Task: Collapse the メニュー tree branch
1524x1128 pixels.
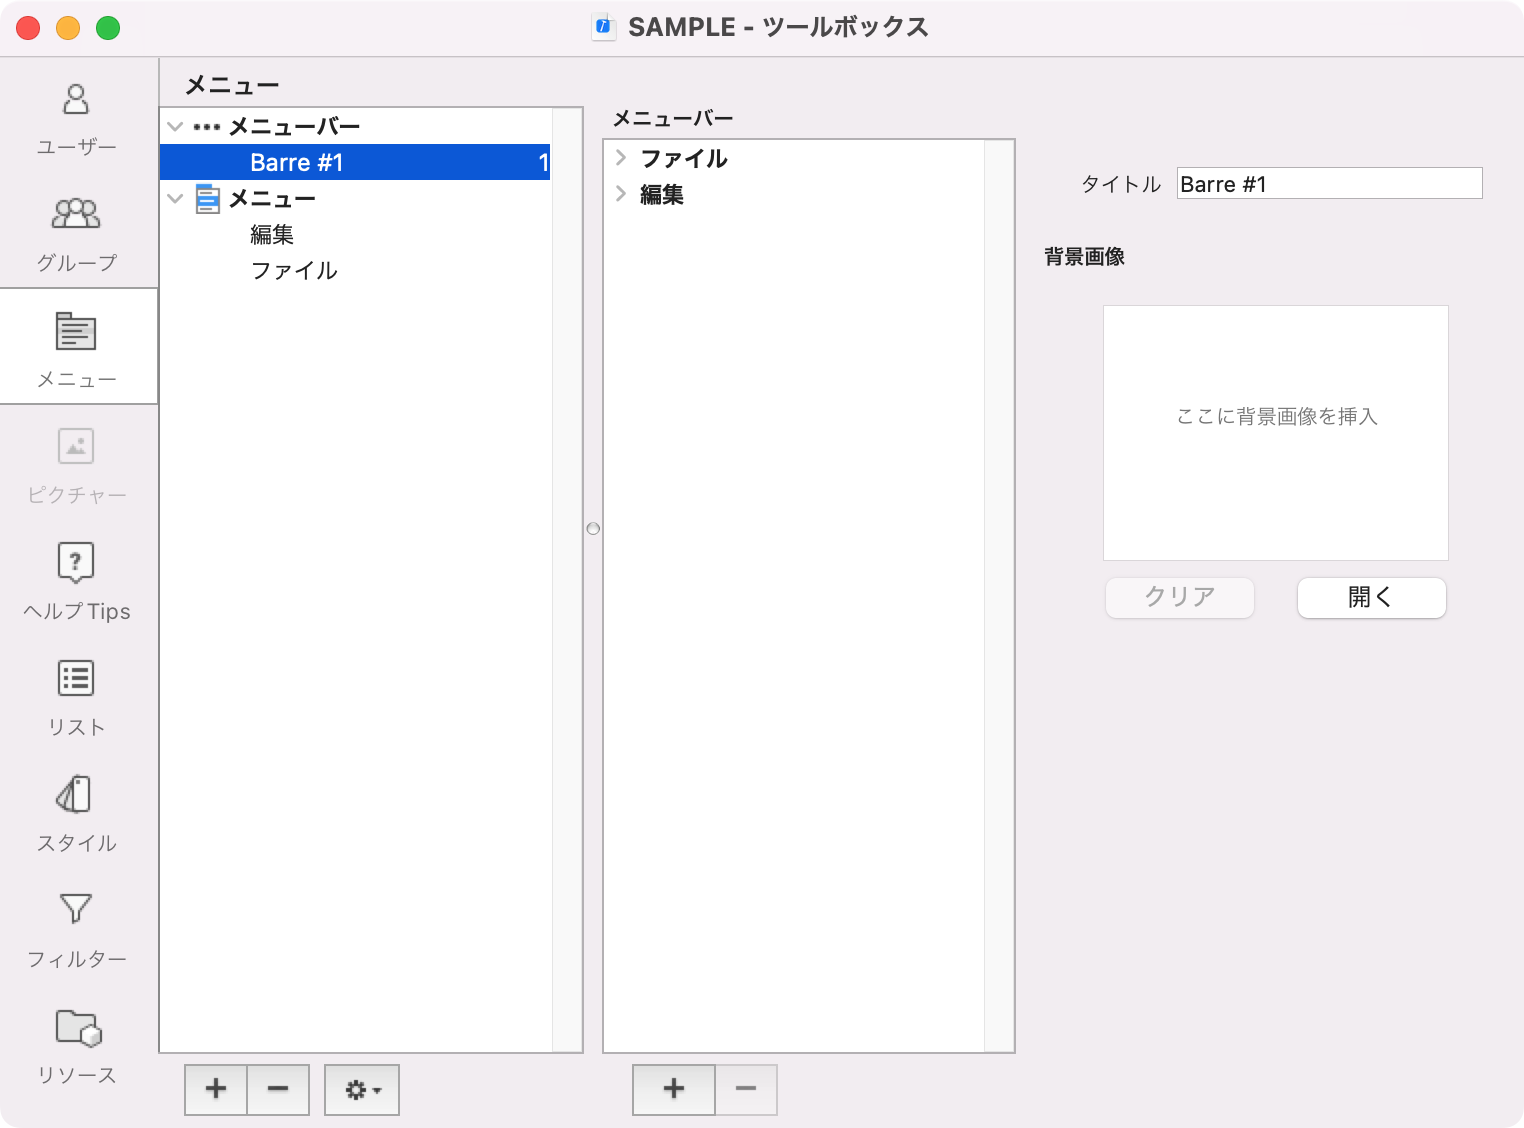Action: (174, 198)
